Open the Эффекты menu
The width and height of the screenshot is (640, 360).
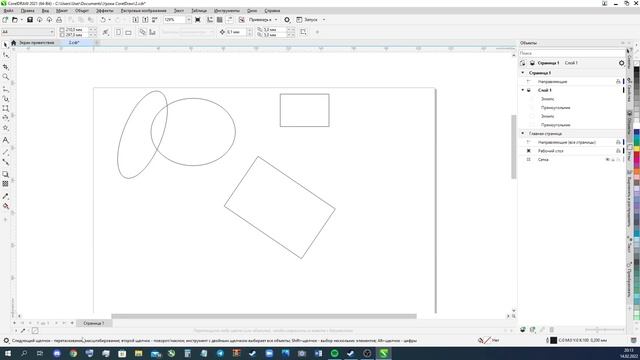click(x=104, y=11)
